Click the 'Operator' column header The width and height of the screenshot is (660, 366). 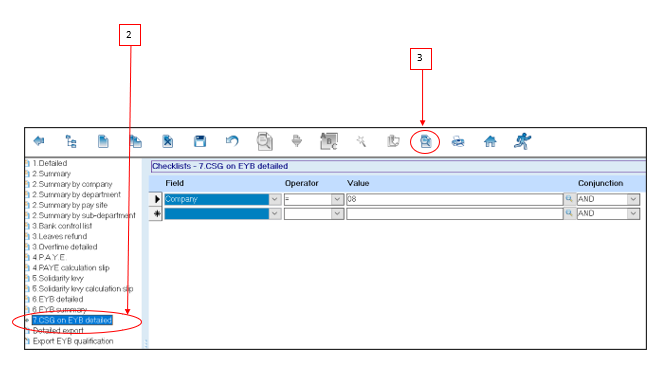[301, 183]
